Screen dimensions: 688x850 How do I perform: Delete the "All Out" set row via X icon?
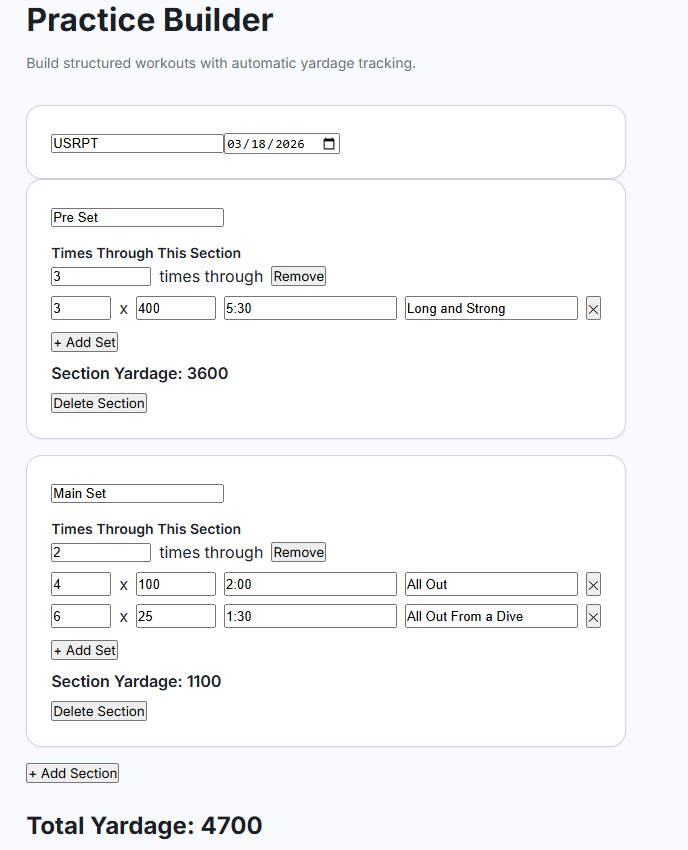pos(593,584)
